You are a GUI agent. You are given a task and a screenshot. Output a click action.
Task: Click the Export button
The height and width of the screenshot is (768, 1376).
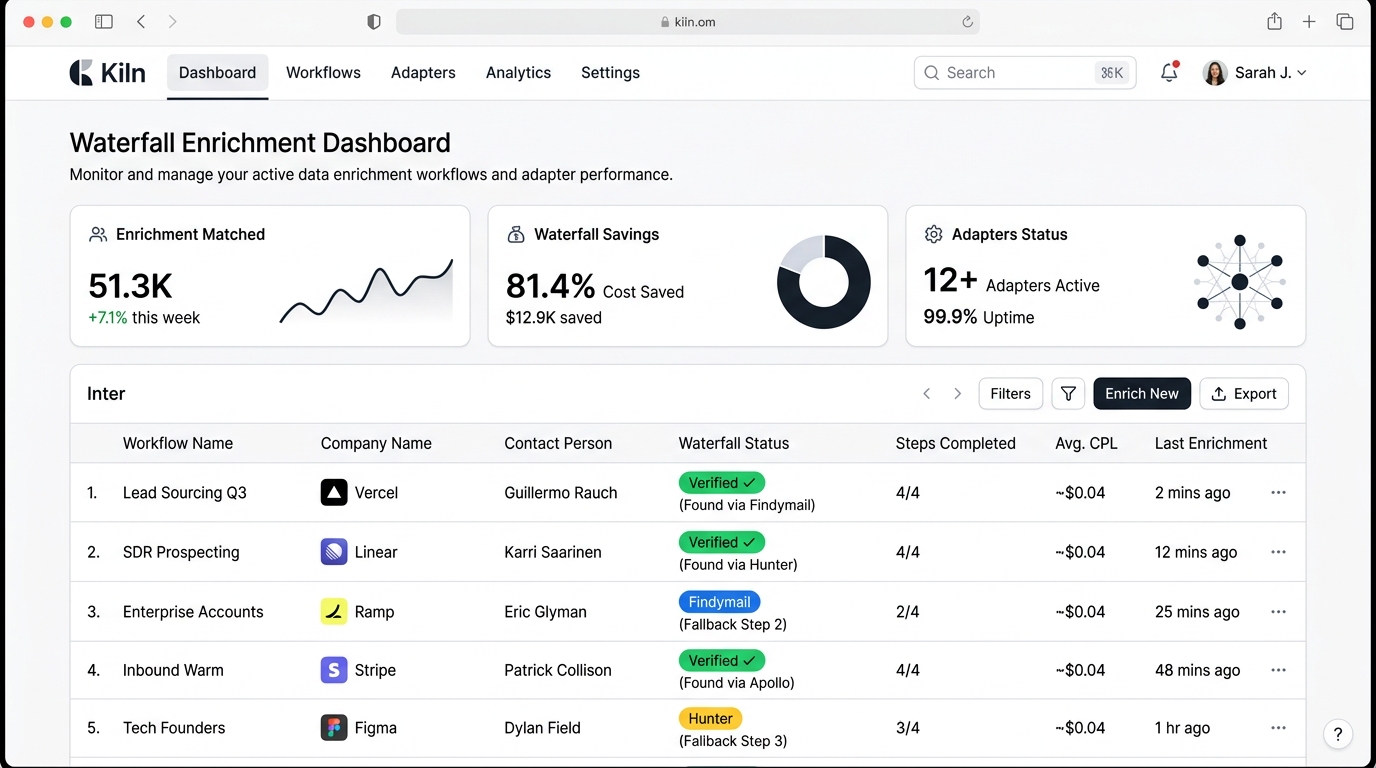[1244, 394]
